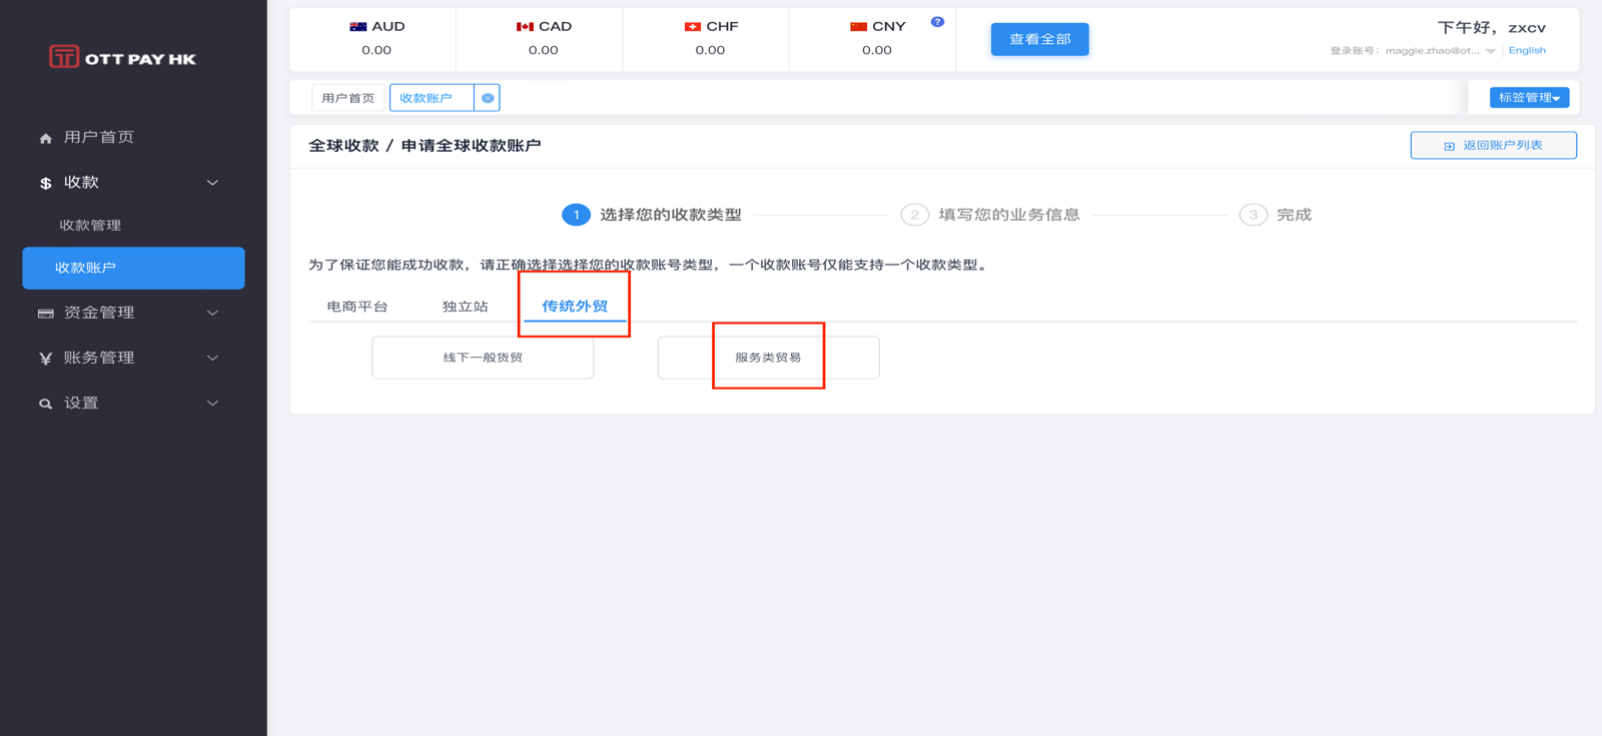Switch to the 电商平台 tab
The image size is (1602, 736).
pyautogui.click(x=357, y=306)
